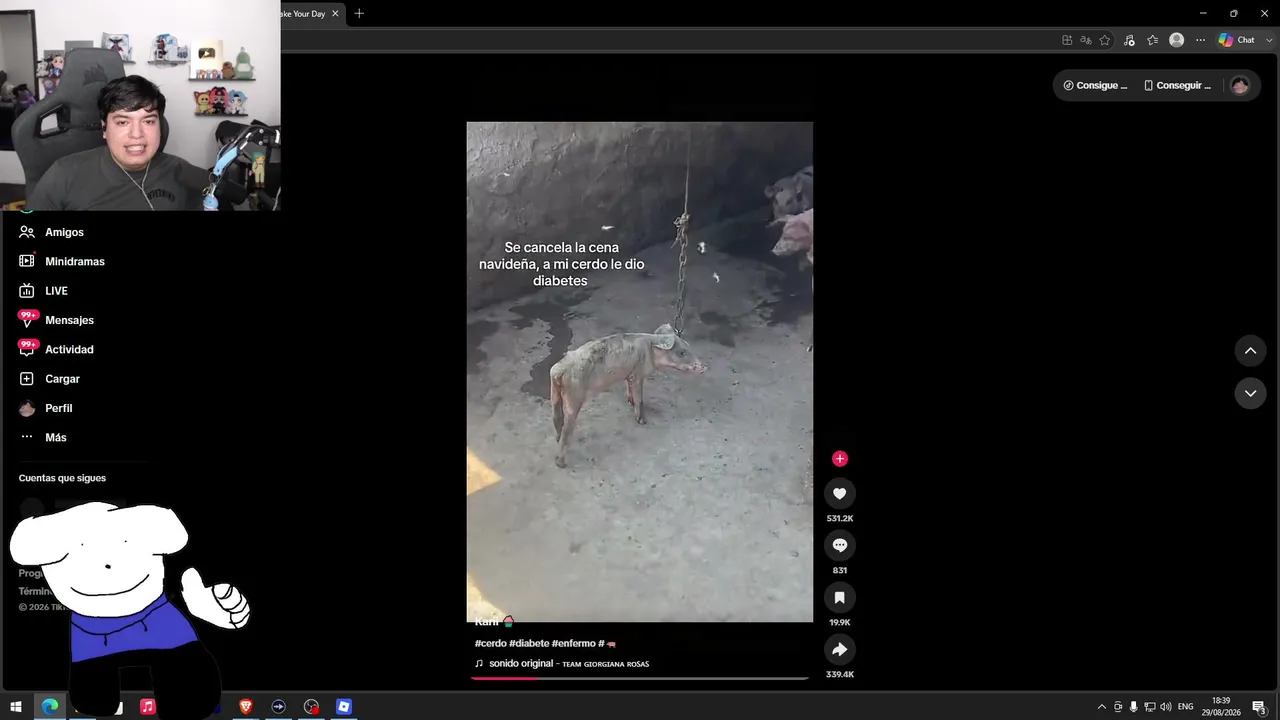Open network settings in the system tray
The image size is (1280, 720).
(1149, 707)
